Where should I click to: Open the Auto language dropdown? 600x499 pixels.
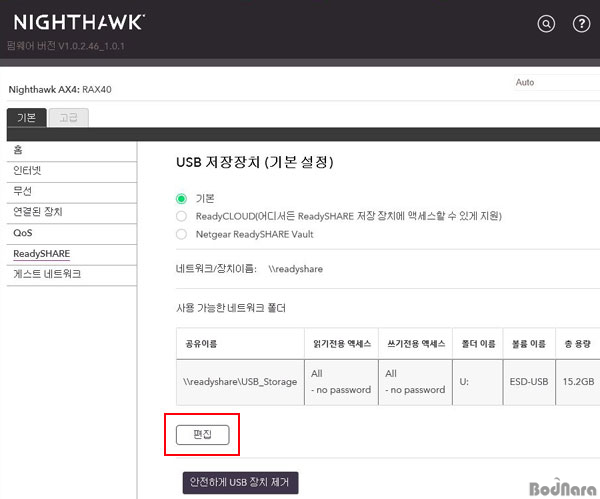556,82
